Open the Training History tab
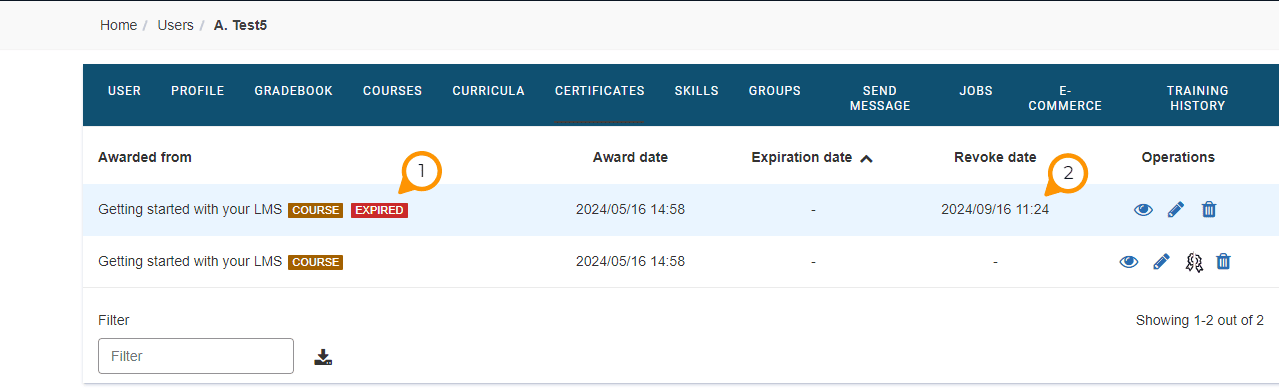The height and width of the screenshot is (388, 1279). pyautogui.click(x=1197, y=98)
